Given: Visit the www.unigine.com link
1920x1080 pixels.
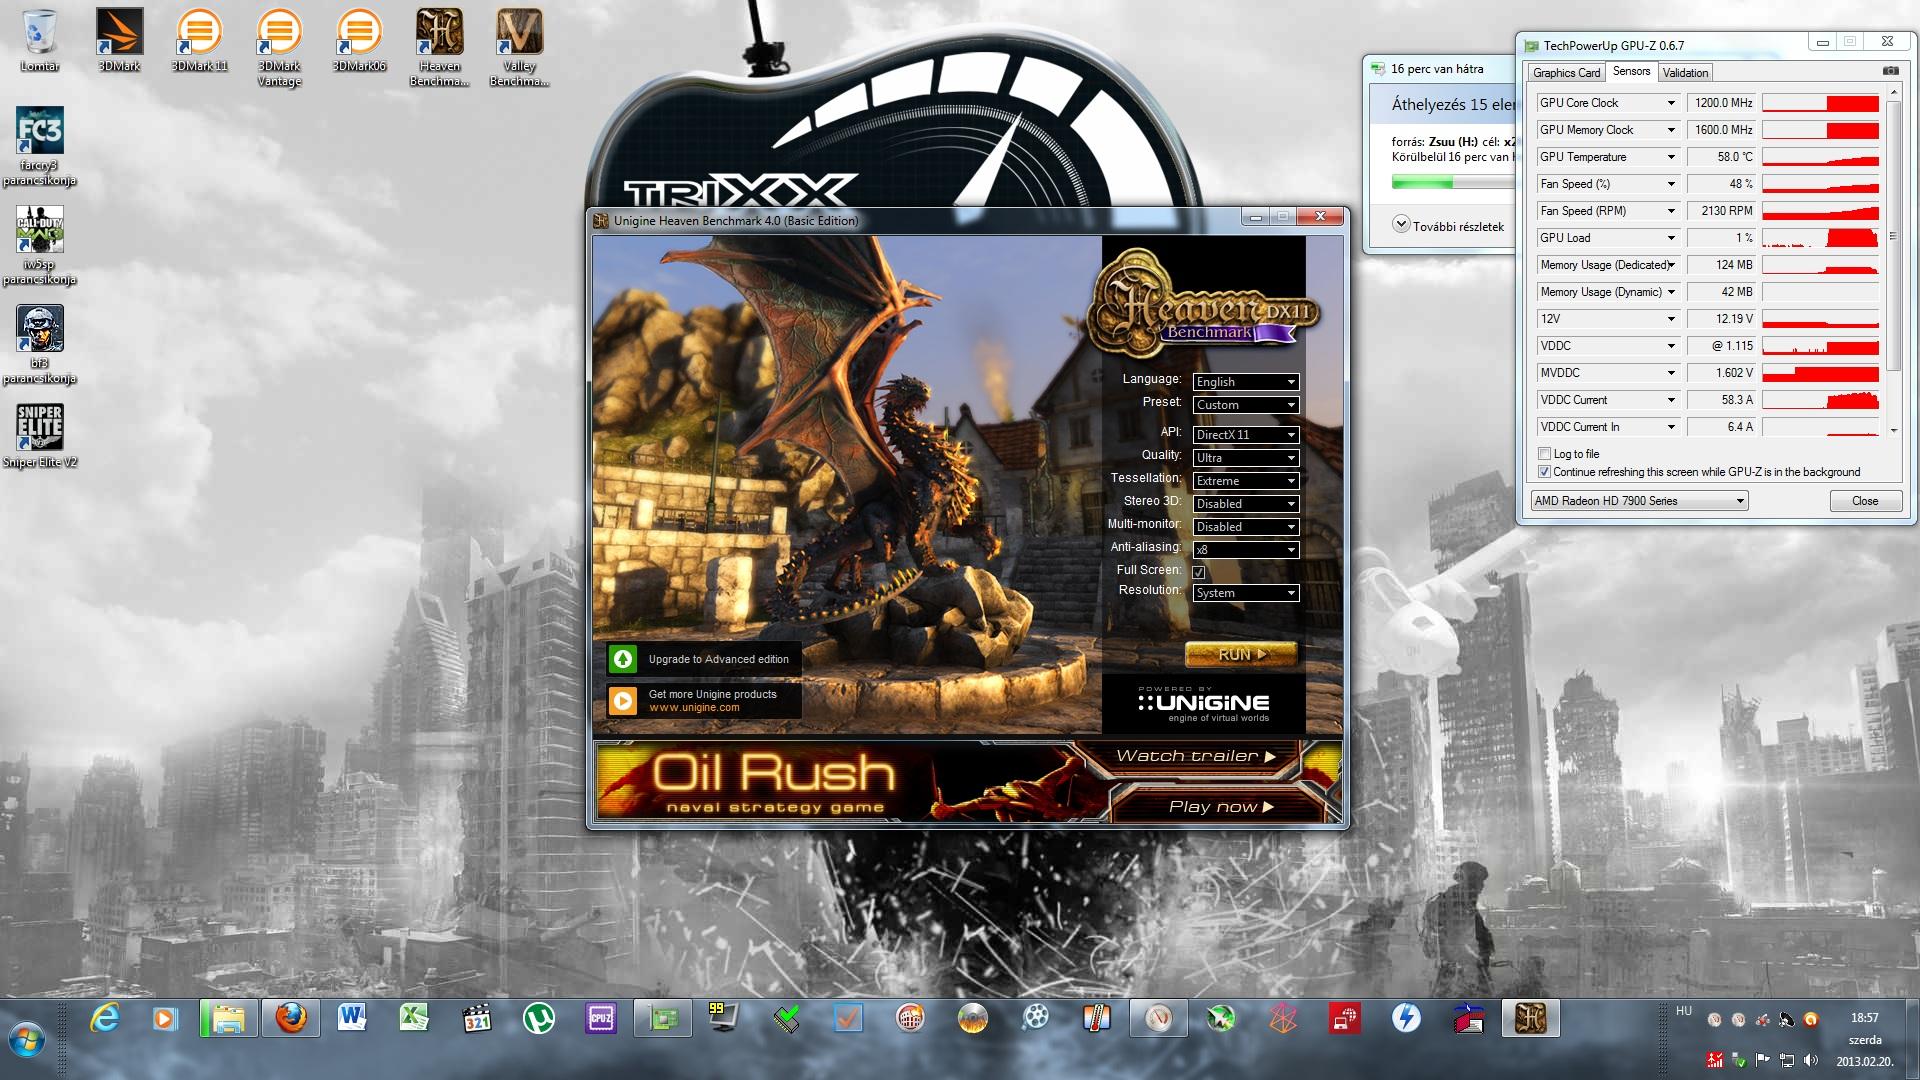Looking at the screenshot, I should click(x=694, y=708).
